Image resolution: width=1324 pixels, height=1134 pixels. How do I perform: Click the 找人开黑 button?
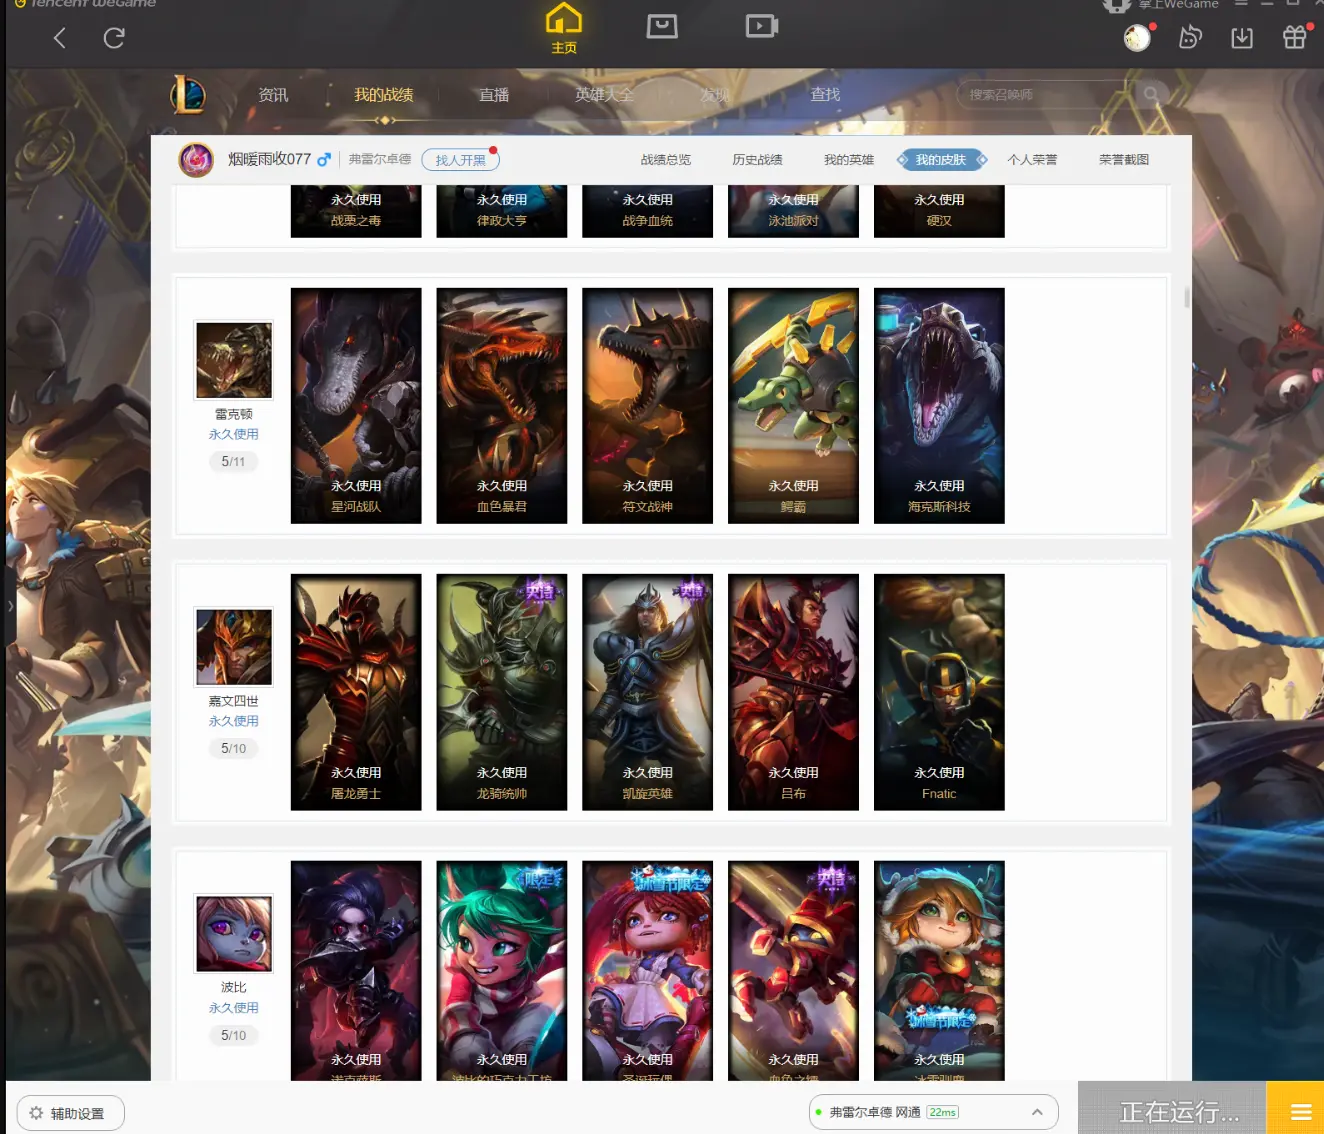point(460,160)
